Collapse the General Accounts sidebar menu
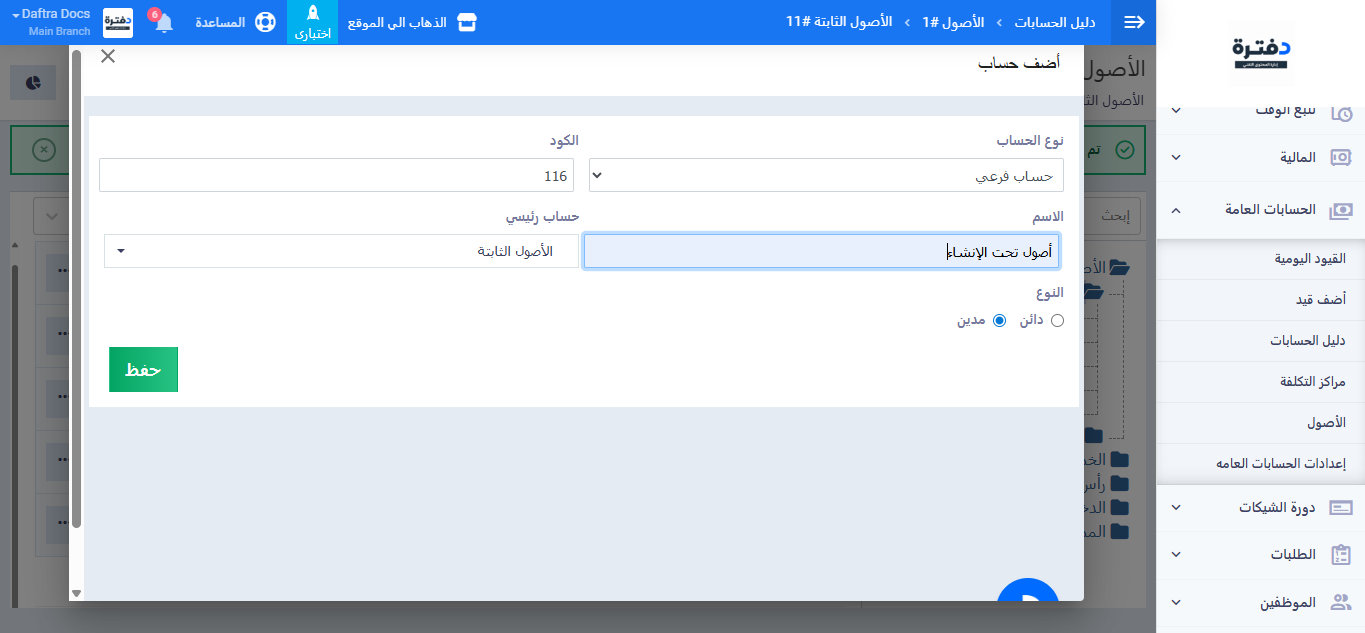Image resolution: width=1365 pixels, height=633 pixels. click(x=1261, y=210)
